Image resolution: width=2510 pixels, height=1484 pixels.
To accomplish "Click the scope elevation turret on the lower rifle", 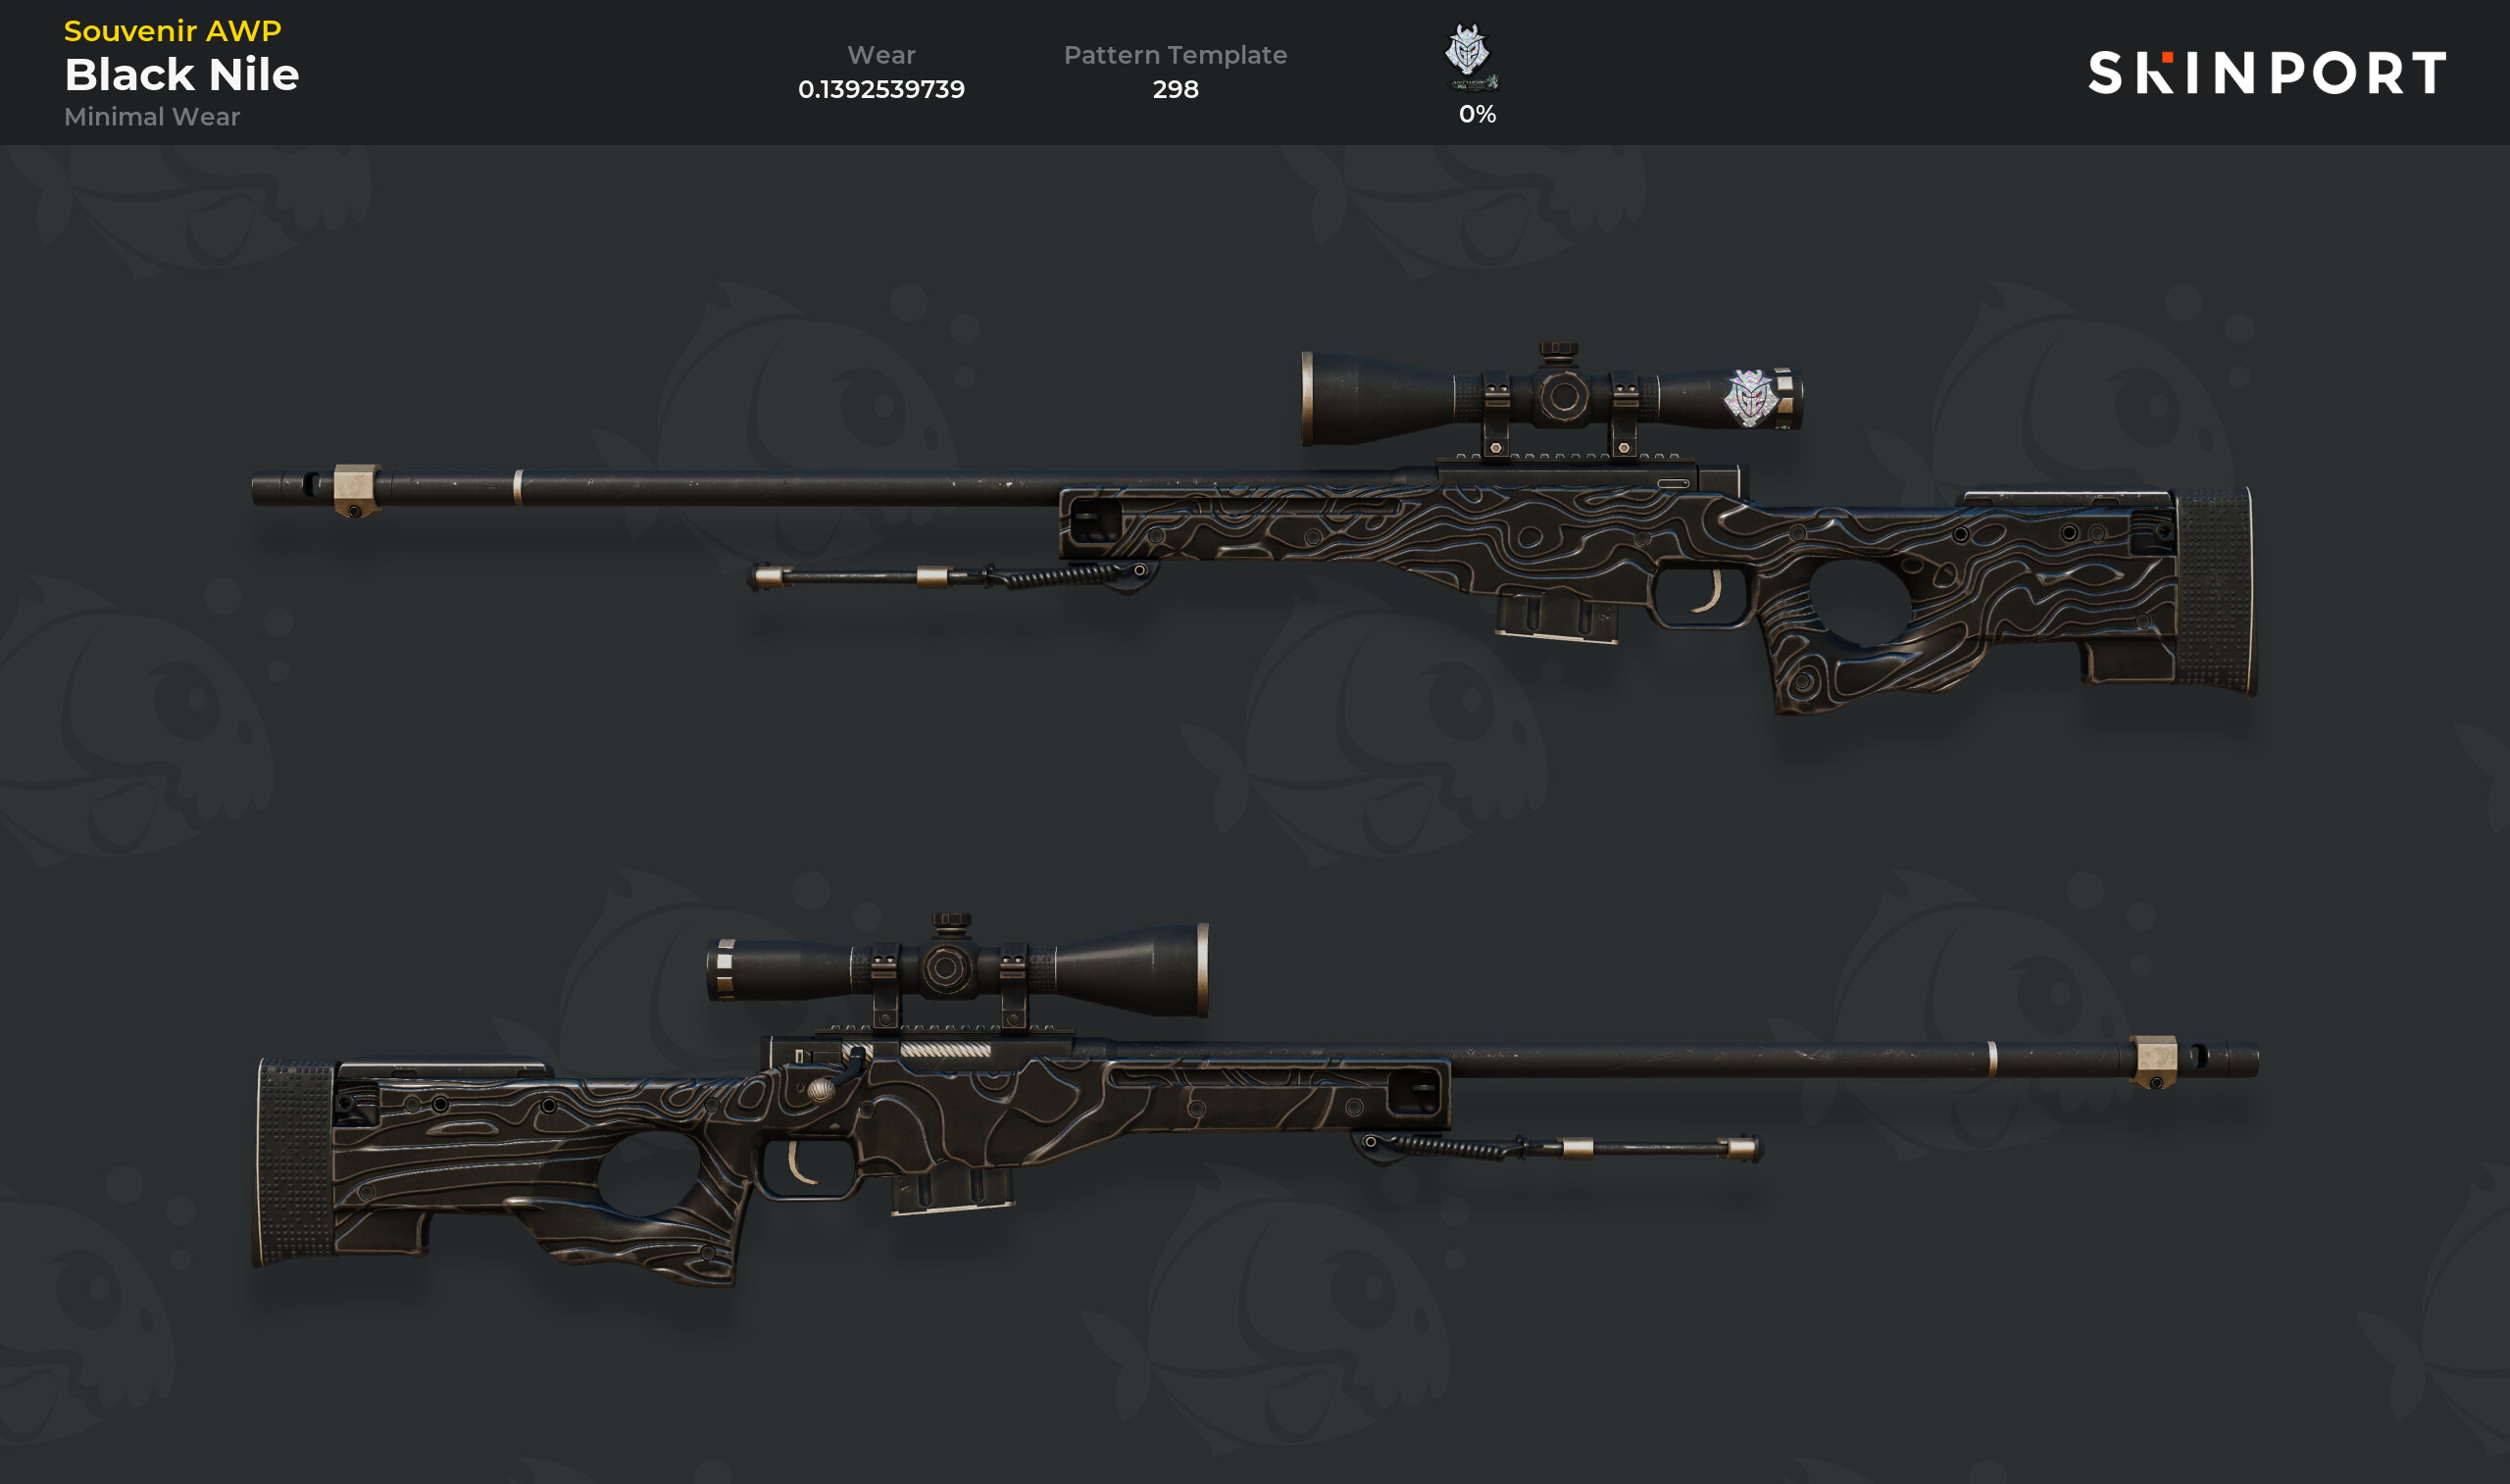I will pos(951,922).
